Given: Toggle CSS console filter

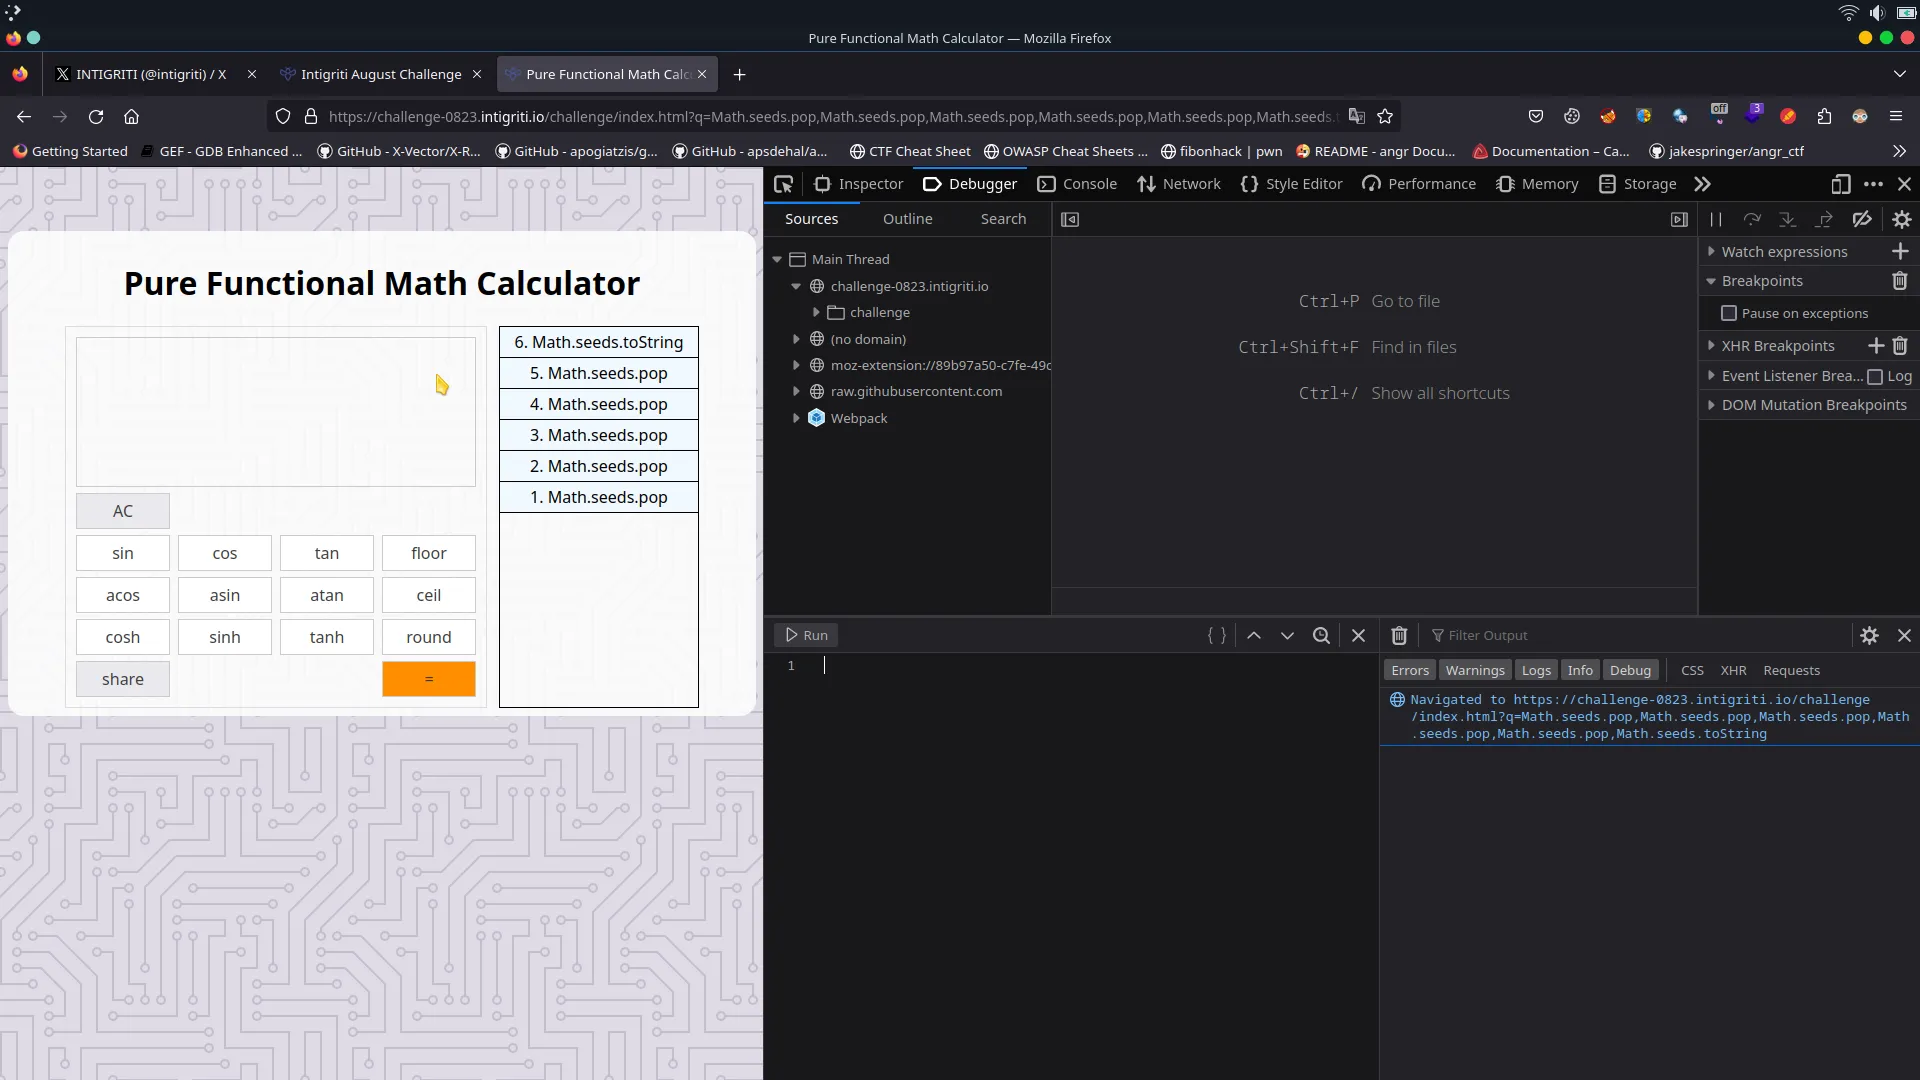Looking at the screenshot, I should pyautogui.click(x=1692, y=671).
